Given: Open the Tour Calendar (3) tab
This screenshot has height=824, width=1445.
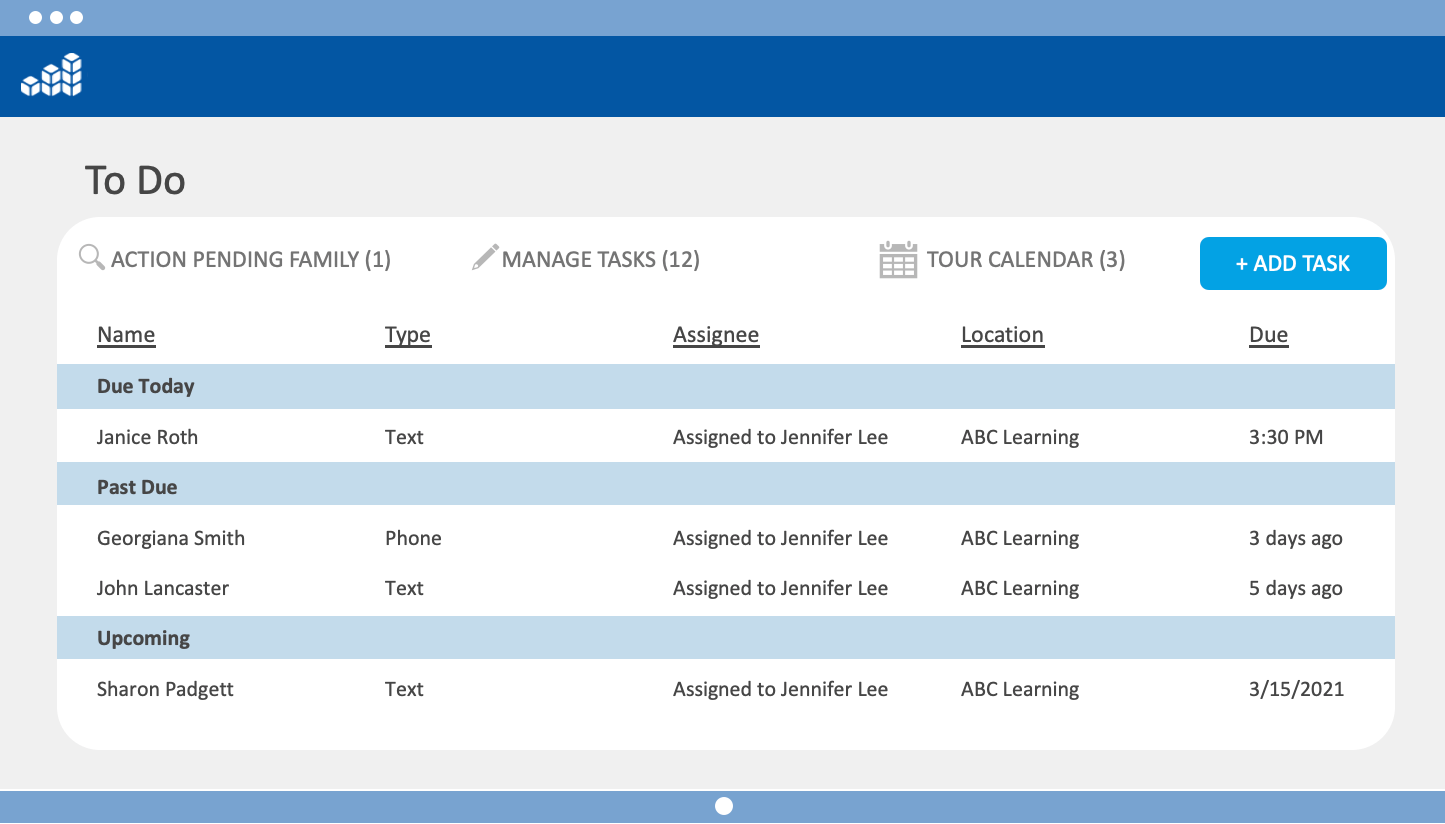Looking at the screenshot, I should coord(1026,260).
